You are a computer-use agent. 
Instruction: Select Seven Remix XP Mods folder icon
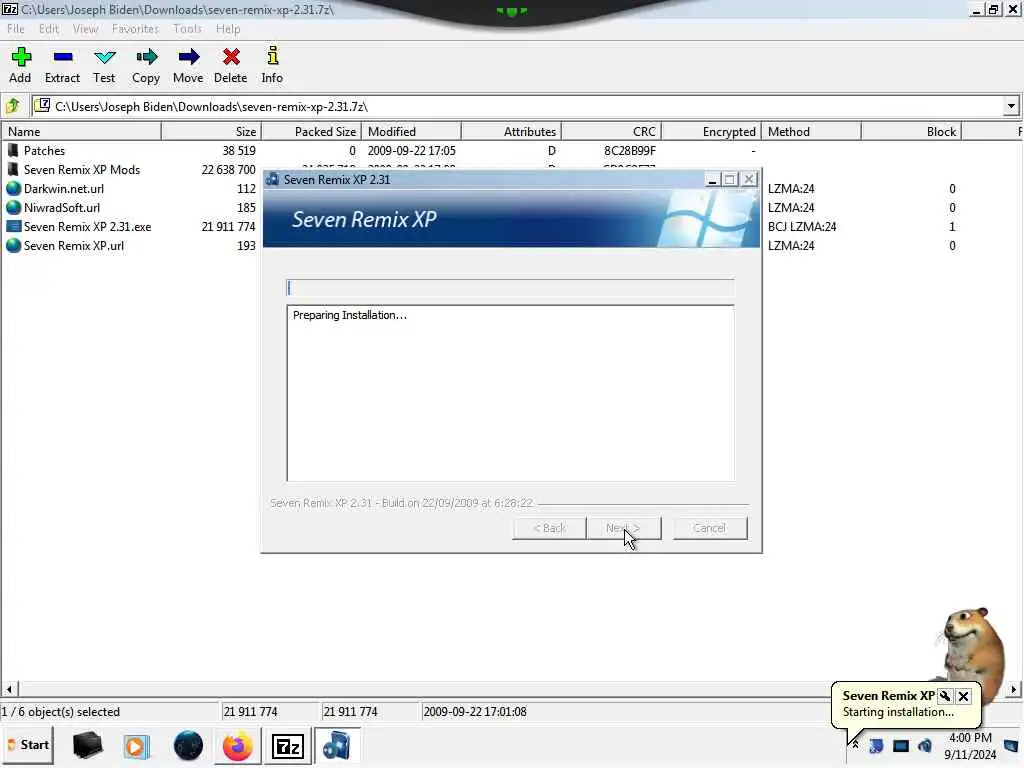point(13,169)
